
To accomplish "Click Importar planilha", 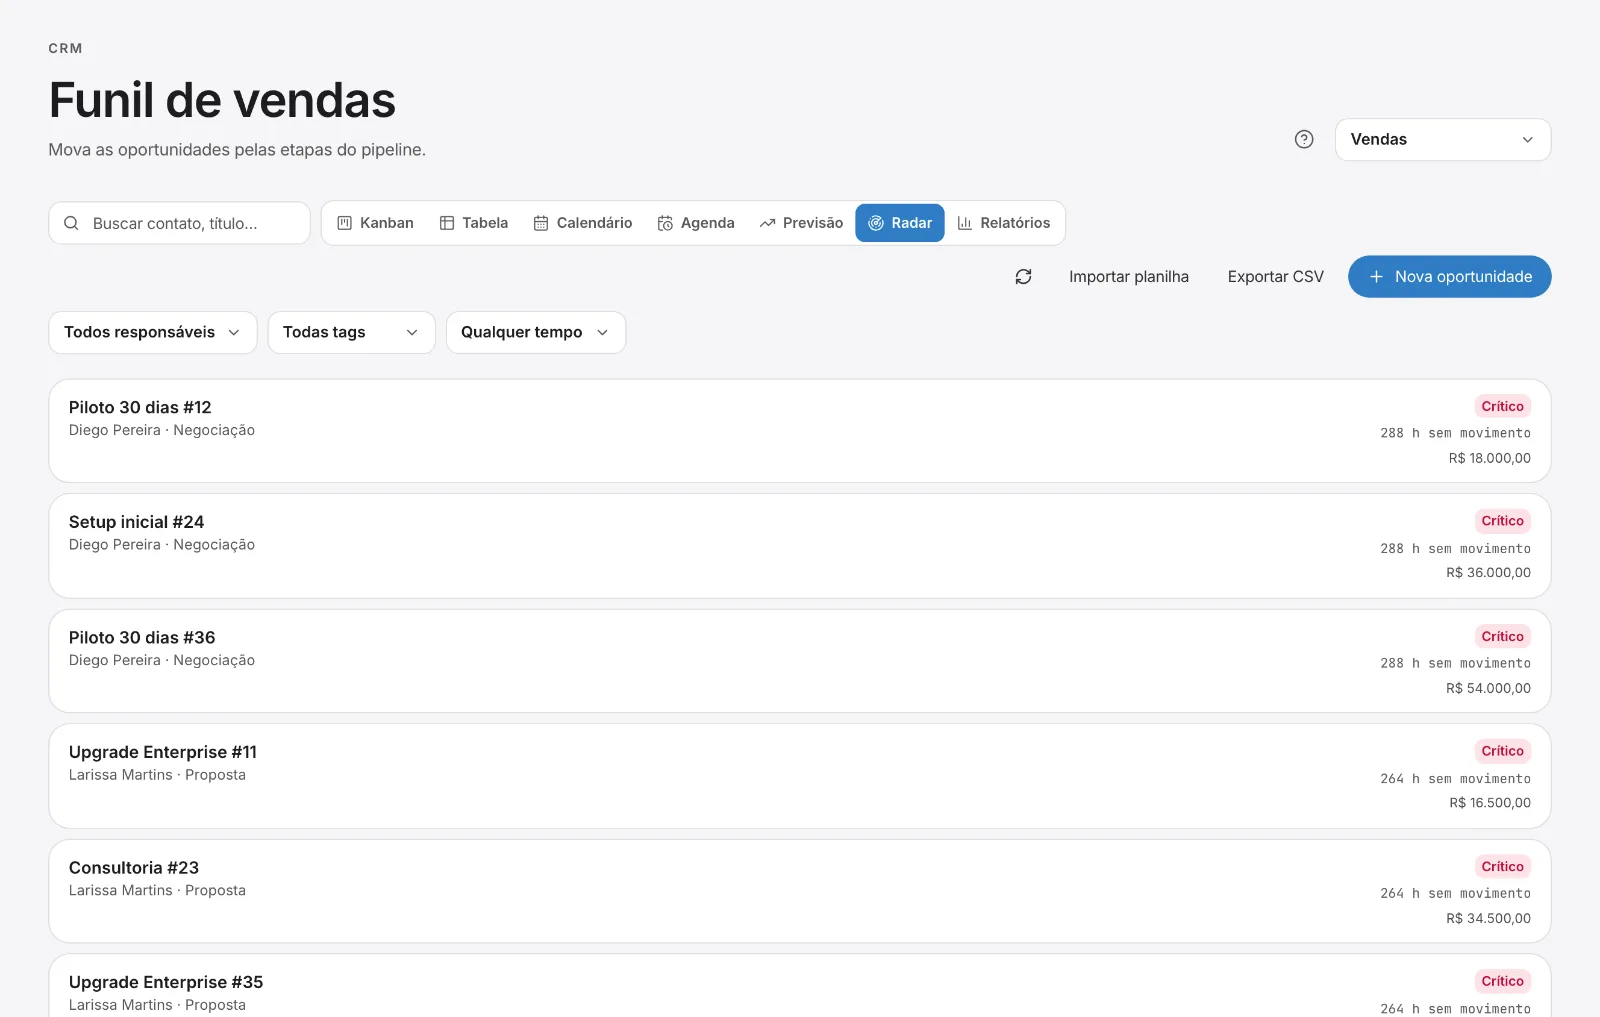I will tap(1129, 277).
